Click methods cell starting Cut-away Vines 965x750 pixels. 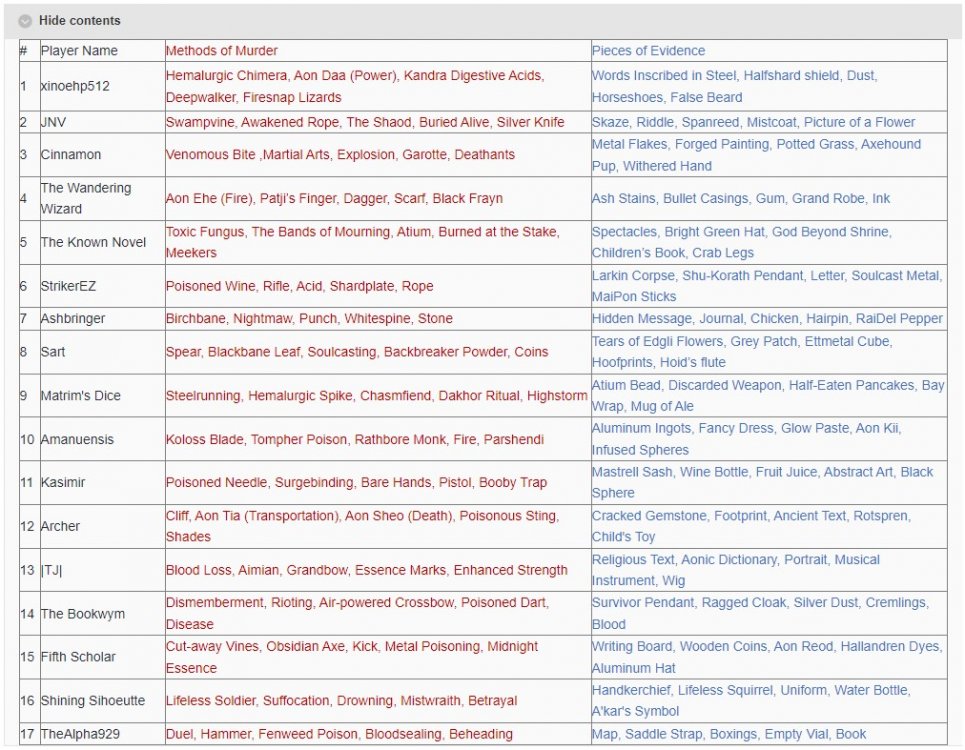pos(378,656)
